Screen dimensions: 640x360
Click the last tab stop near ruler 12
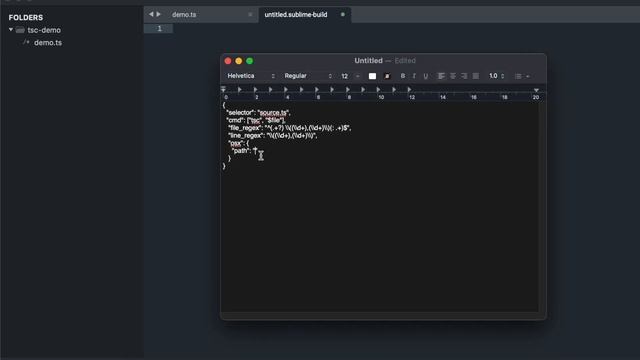coord(409,89)
